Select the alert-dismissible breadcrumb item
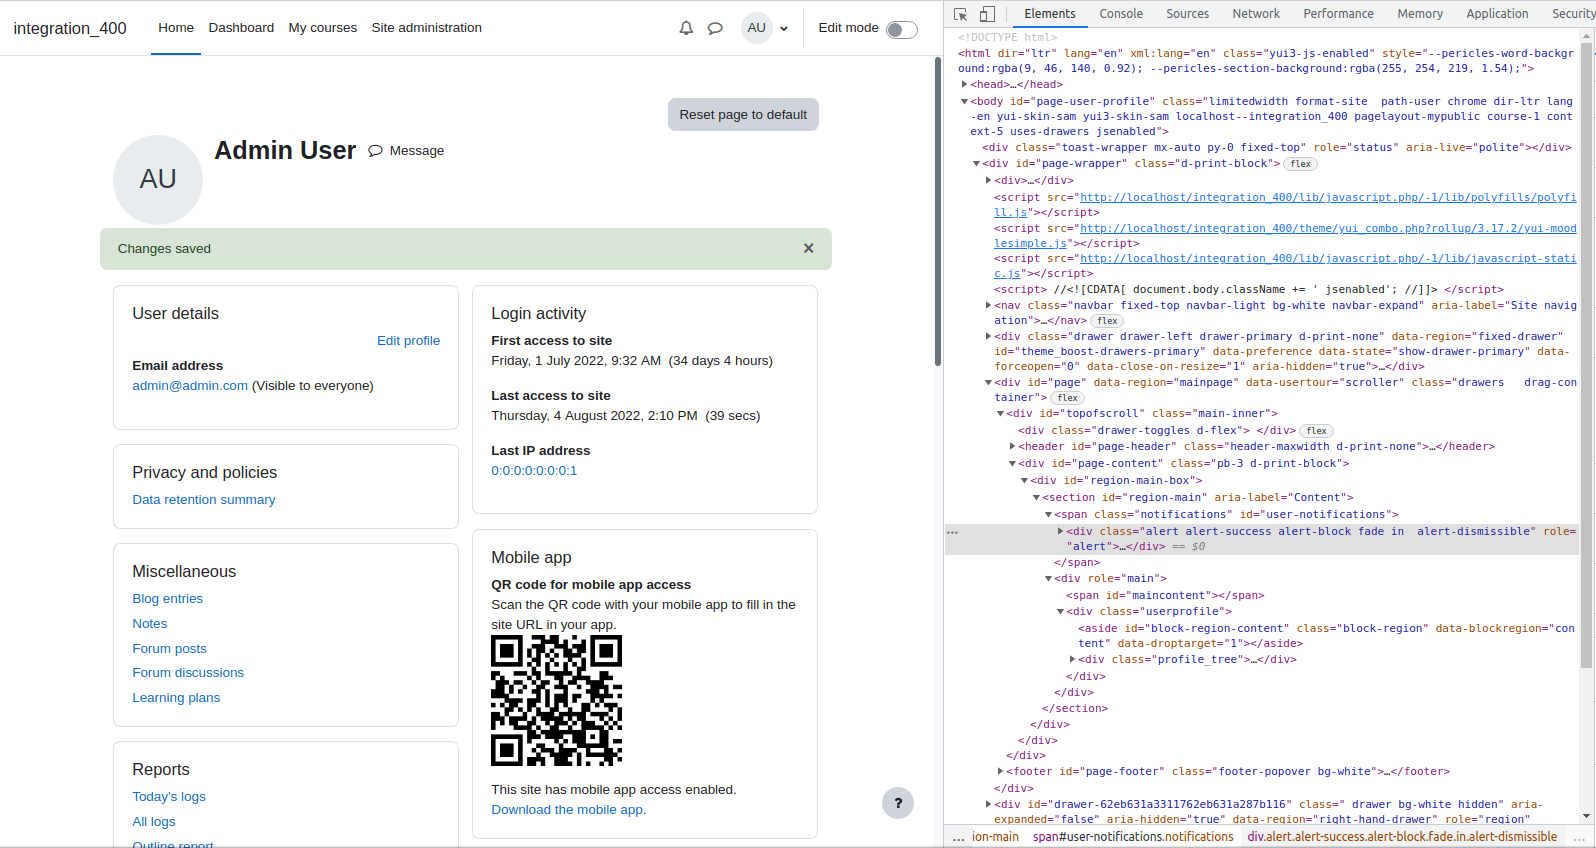Viewport: 1596px width, 848px height. click(x=1402, y=837)
